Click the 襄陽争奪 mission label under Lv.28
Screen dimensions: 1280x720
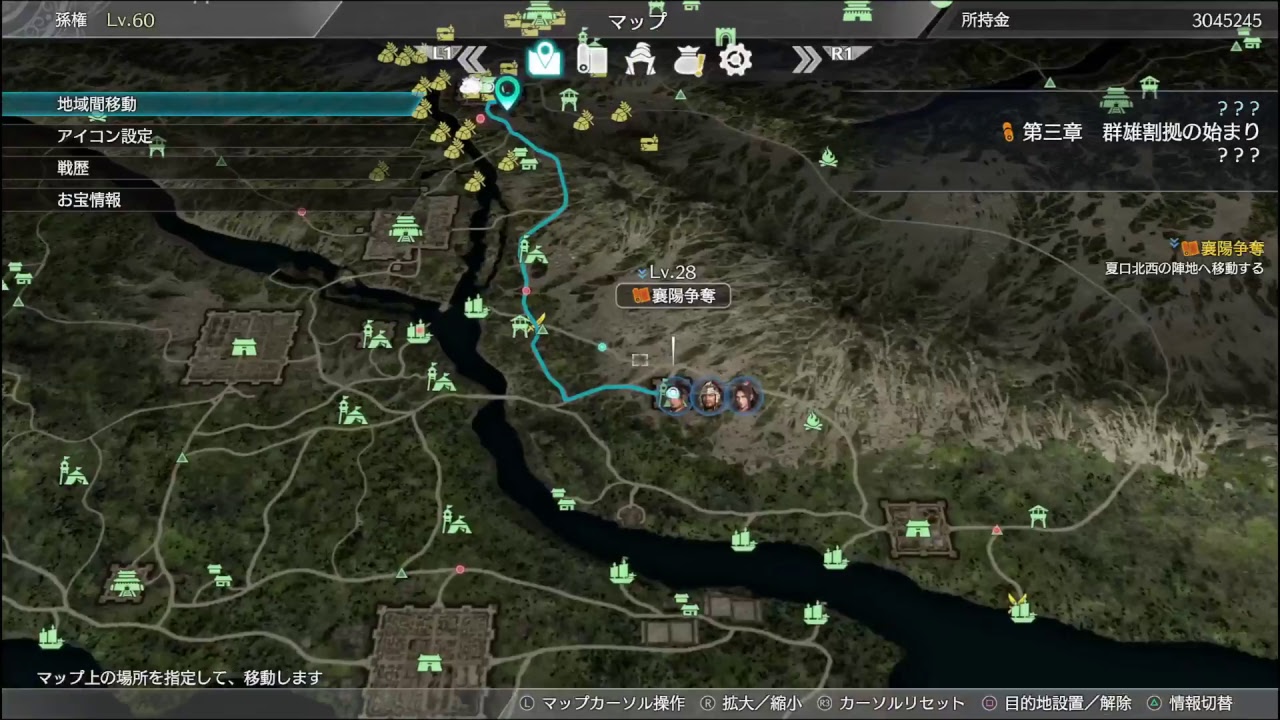click(672, 295)
